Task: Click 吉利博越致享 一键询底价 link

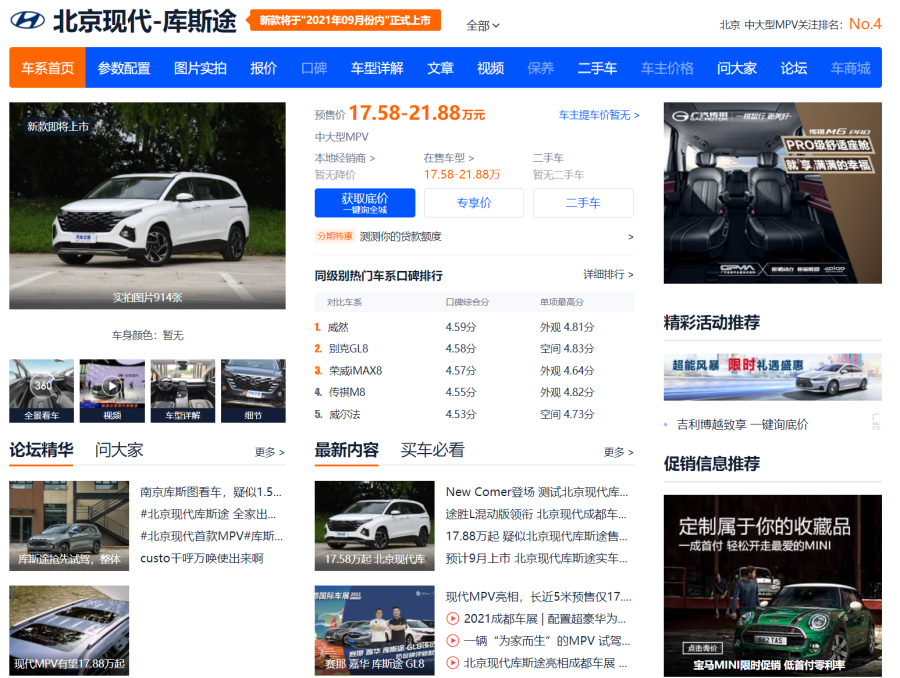Action: [x=742, y=424]
